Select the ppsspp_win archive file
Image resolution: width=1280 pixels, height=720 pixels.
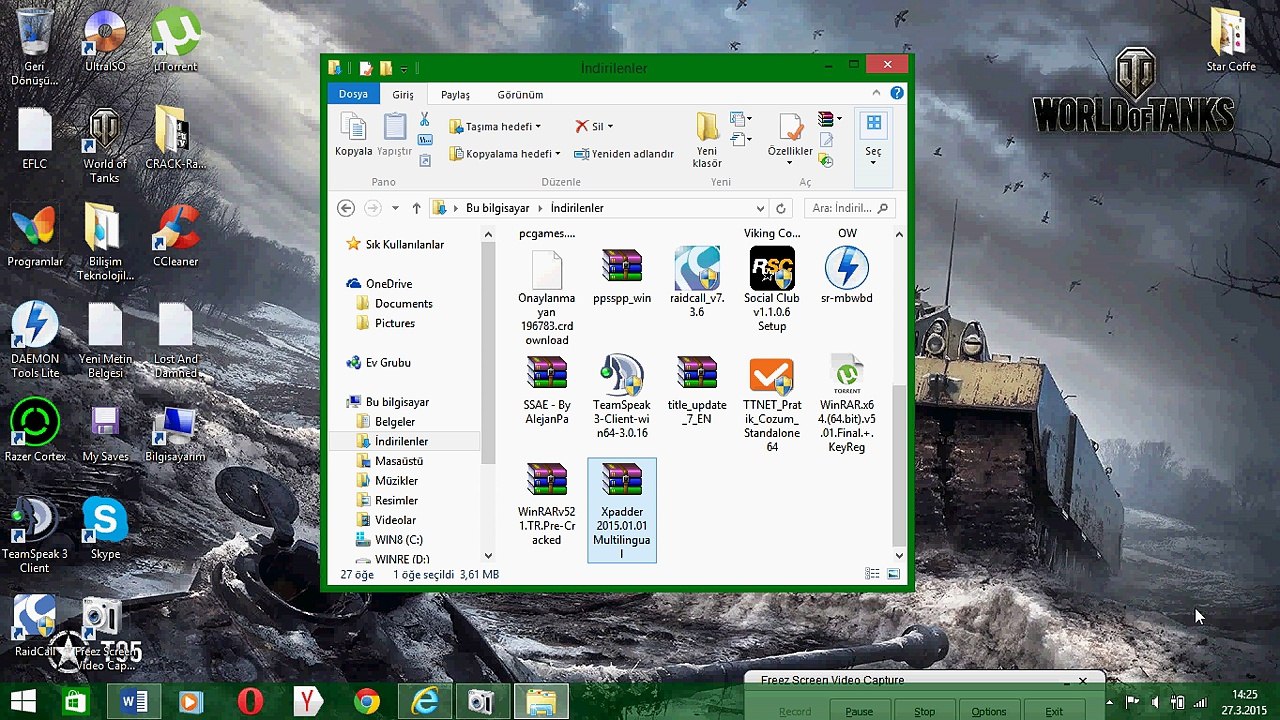pos(622,276)
